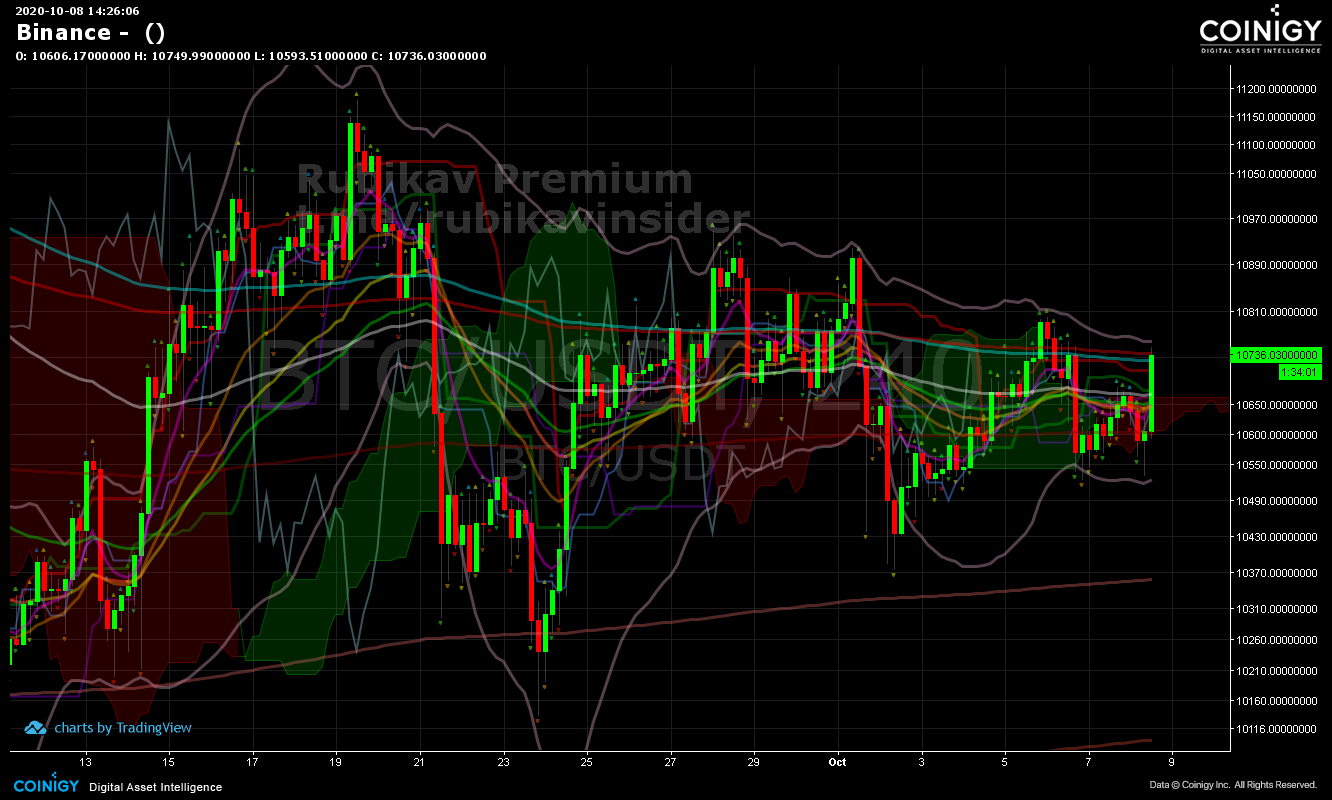Click date axis label '3'
The width and height of the screenshot is (1332, 800).
[921, 760]
